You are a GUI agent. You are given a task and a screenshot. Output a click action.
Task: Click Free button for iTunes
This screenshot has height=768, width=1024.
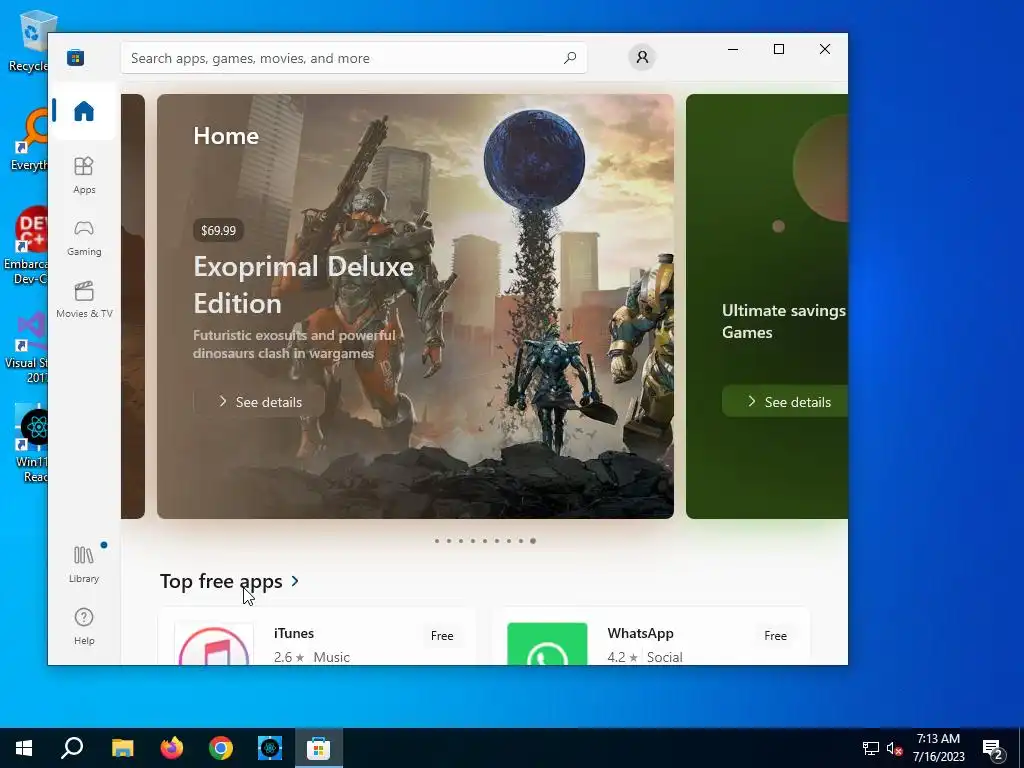click(x=442, y=635)
